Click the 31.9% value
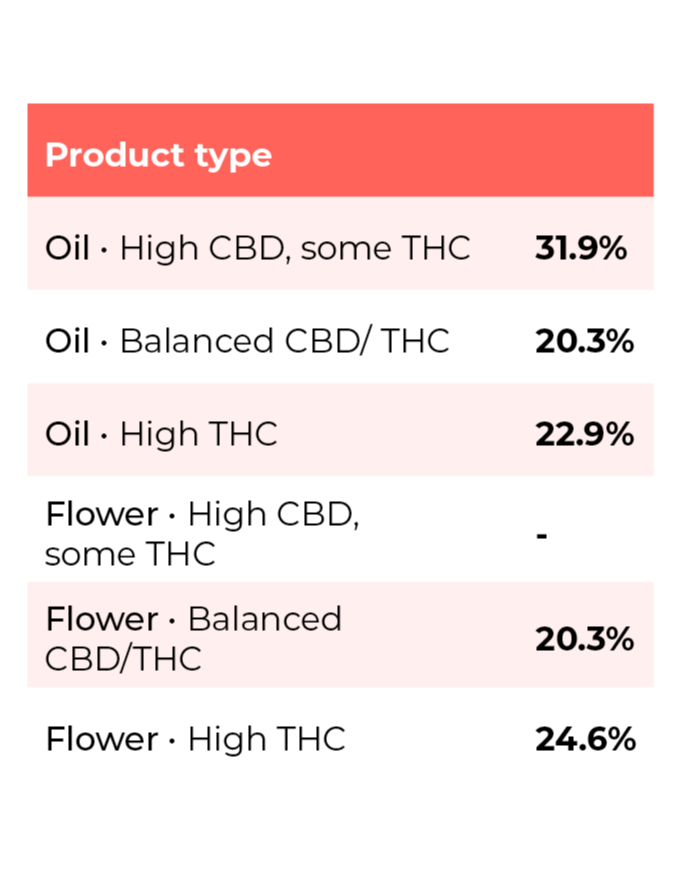Screen dimensions: 685x889 pyautogui.click(x=581, y=248)
